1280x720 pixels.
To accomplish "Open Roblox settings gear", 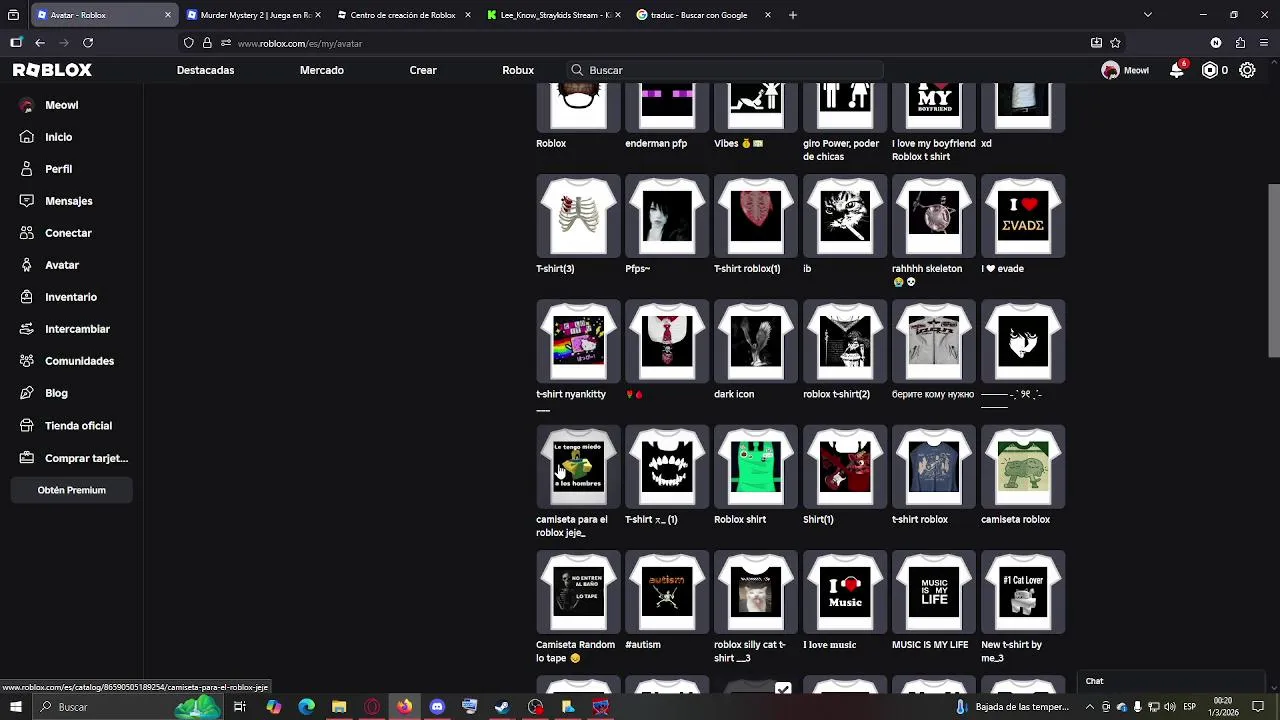I will click(x=1247, y=70).
